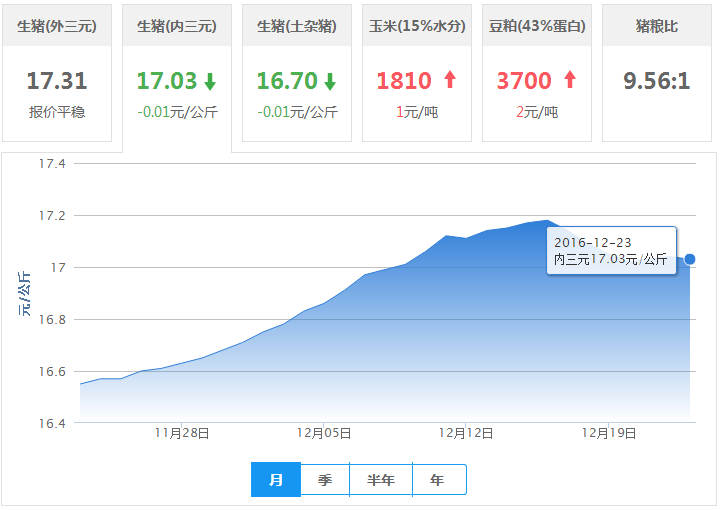The image size is (721, 510).
Task: Select the 生猪(外三元) price card
Action: pos(57,73)
